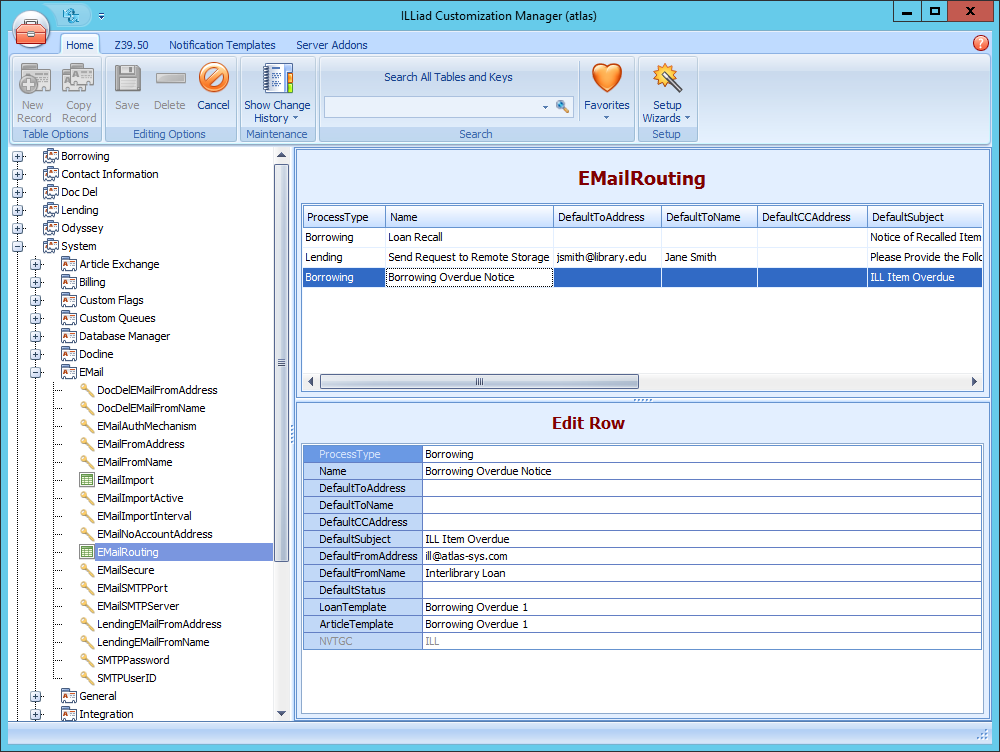Switch to the Z39.50 tab
1000x752 pixels.
point(131,45)
